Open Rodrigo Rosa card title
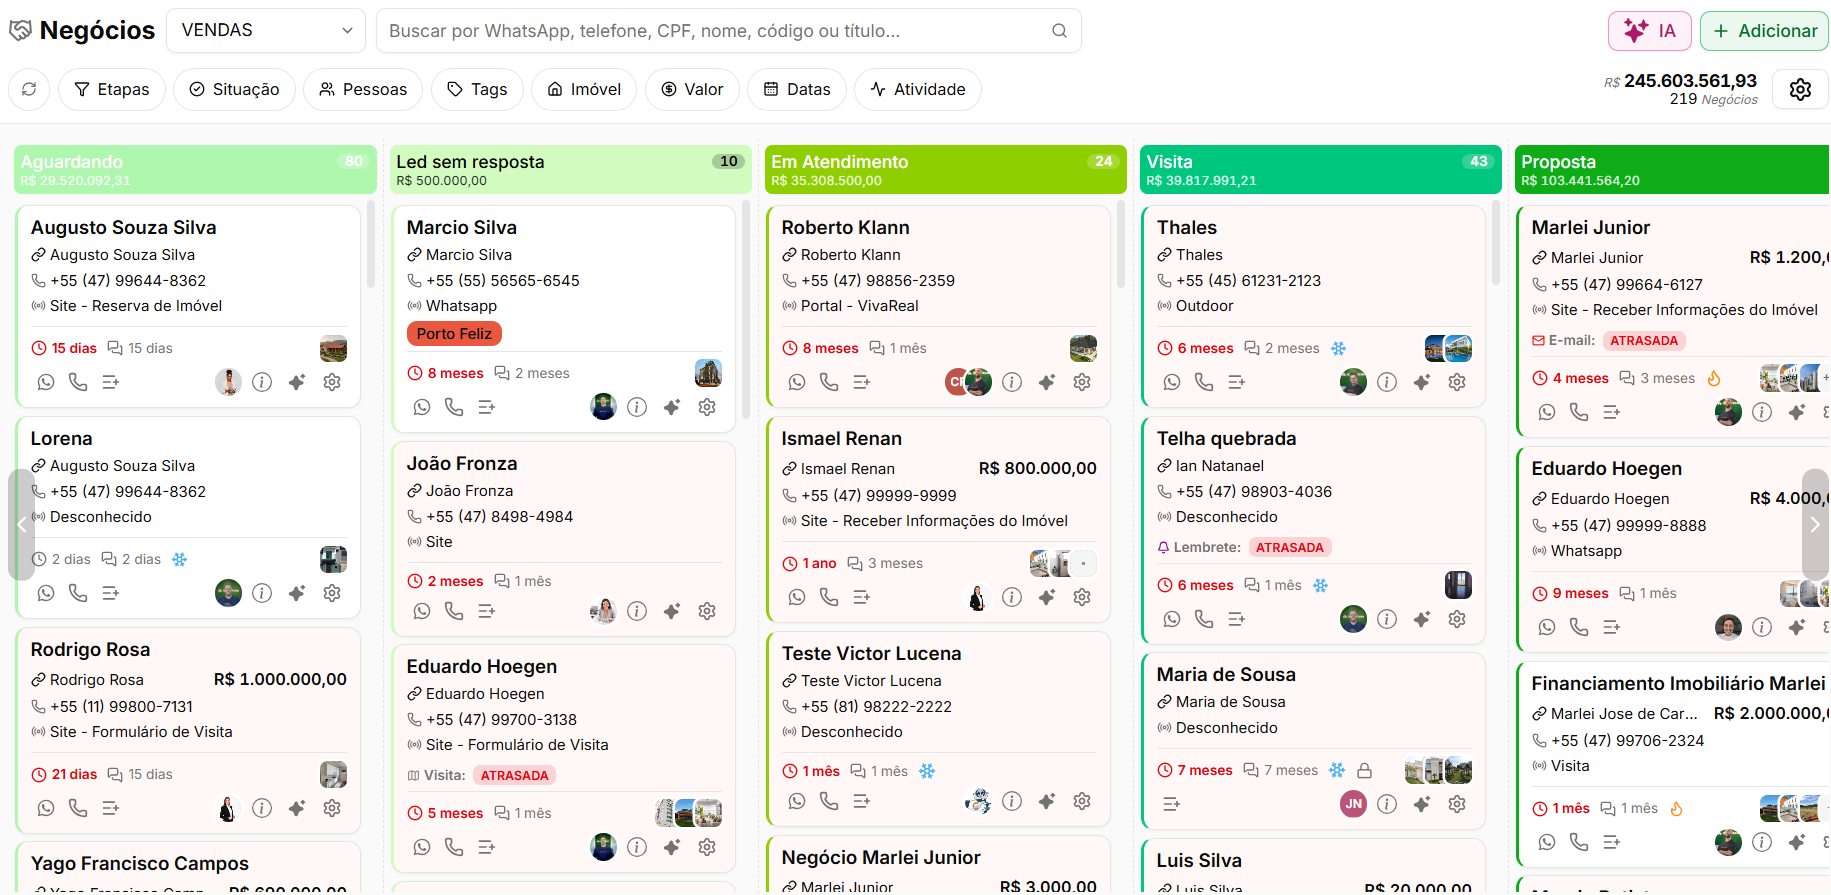Screen dimensions: 1831x895 point(90,650)
